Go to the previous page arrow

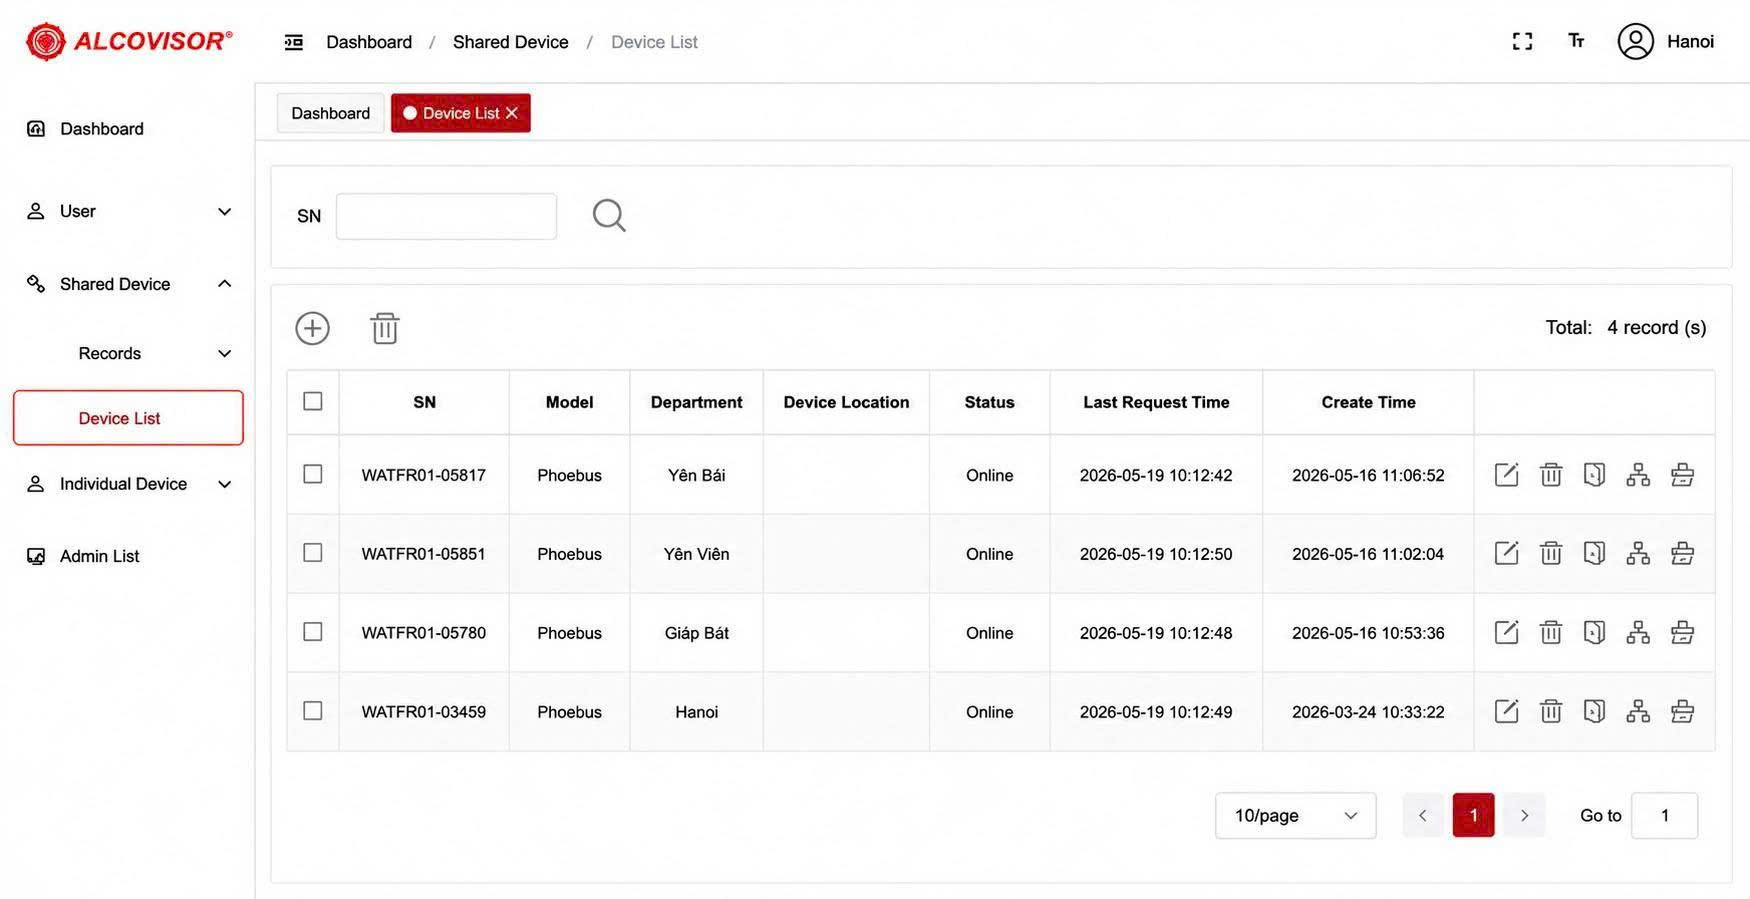(1423, 816)
